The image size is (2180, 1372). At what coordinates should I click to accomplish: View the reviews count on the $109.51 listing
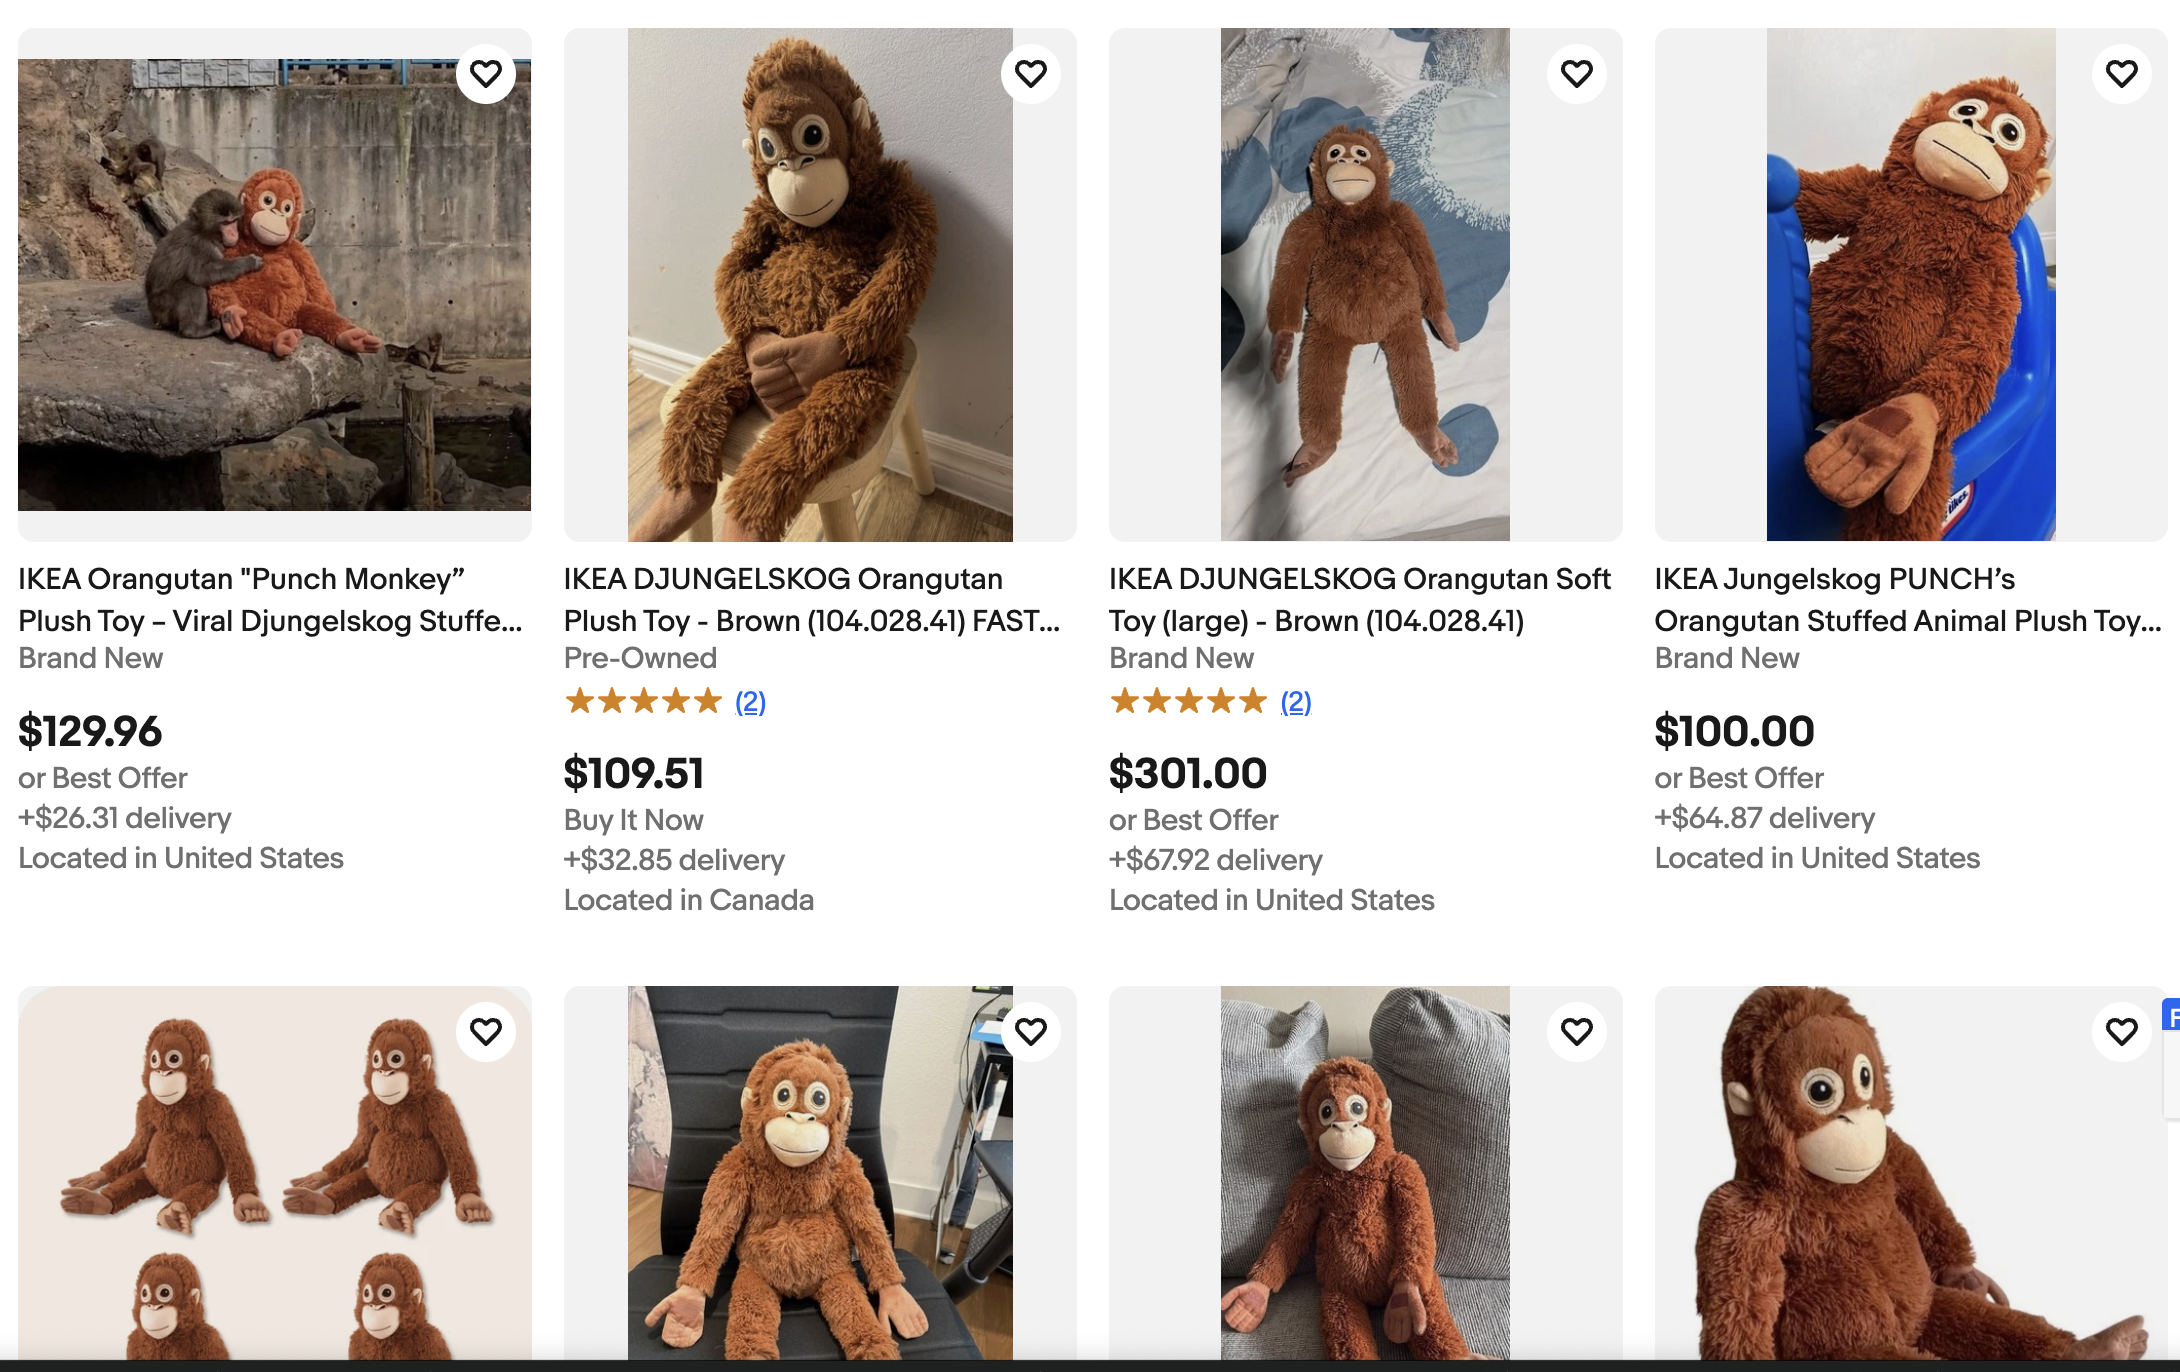(x=750, y=702)
